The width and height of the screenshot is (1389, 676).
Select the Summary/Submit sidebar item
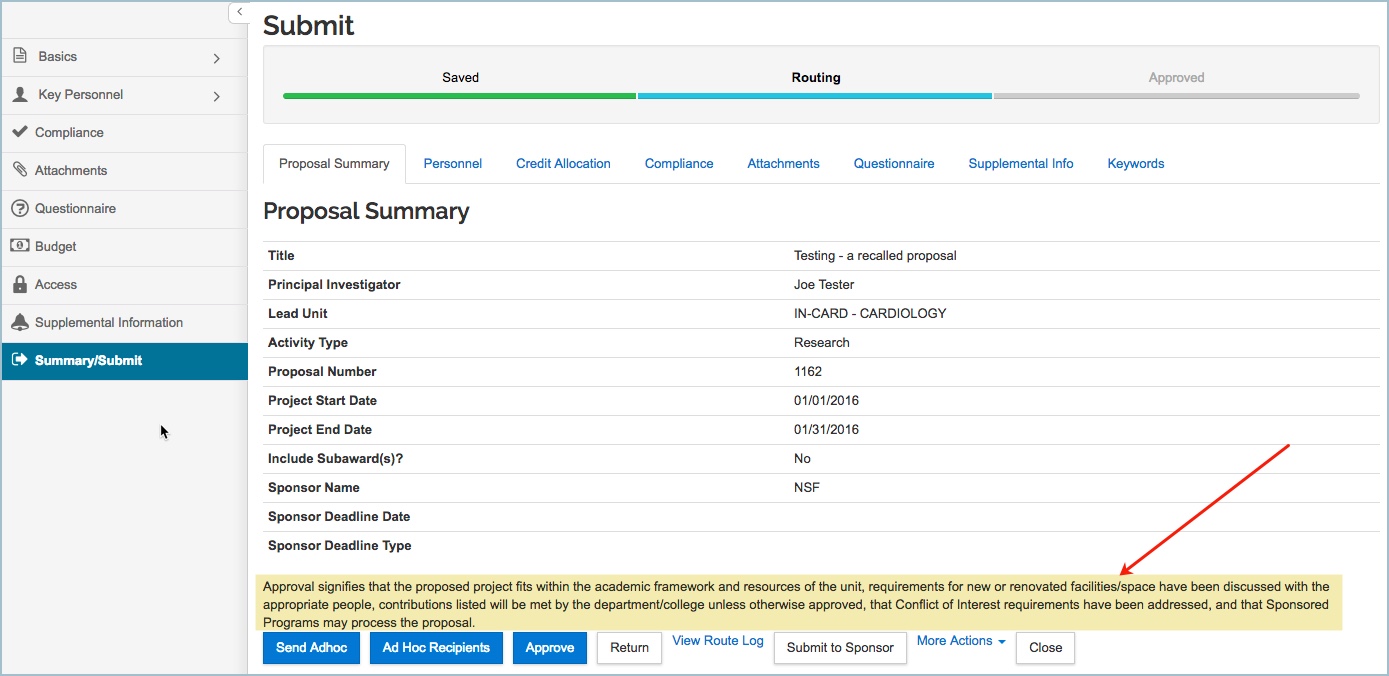88,361
